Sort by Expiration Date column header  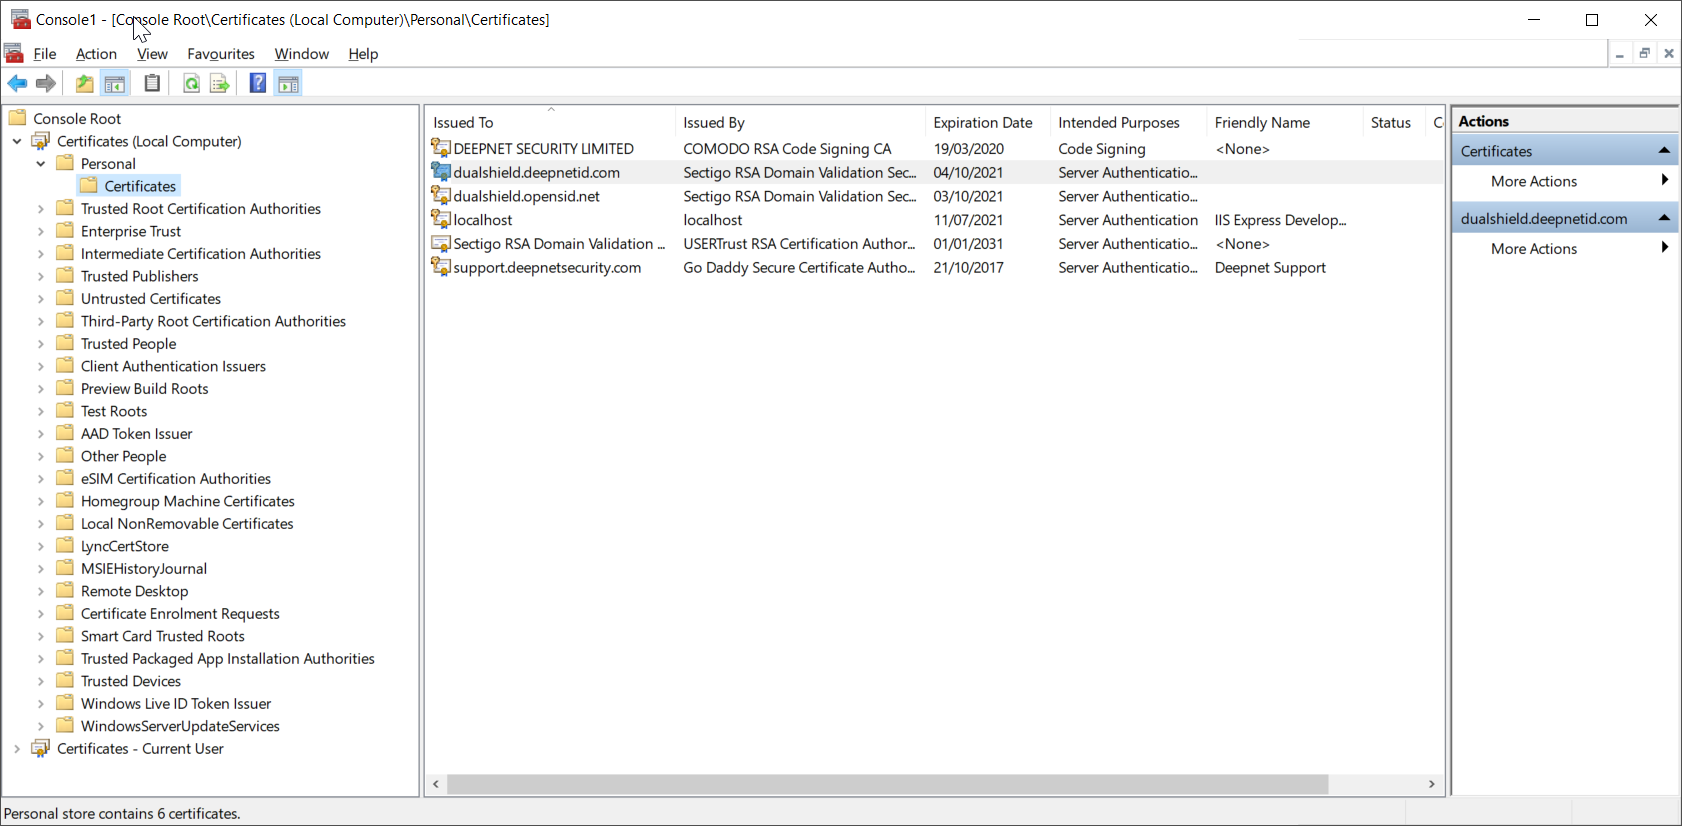pos(982,123)
